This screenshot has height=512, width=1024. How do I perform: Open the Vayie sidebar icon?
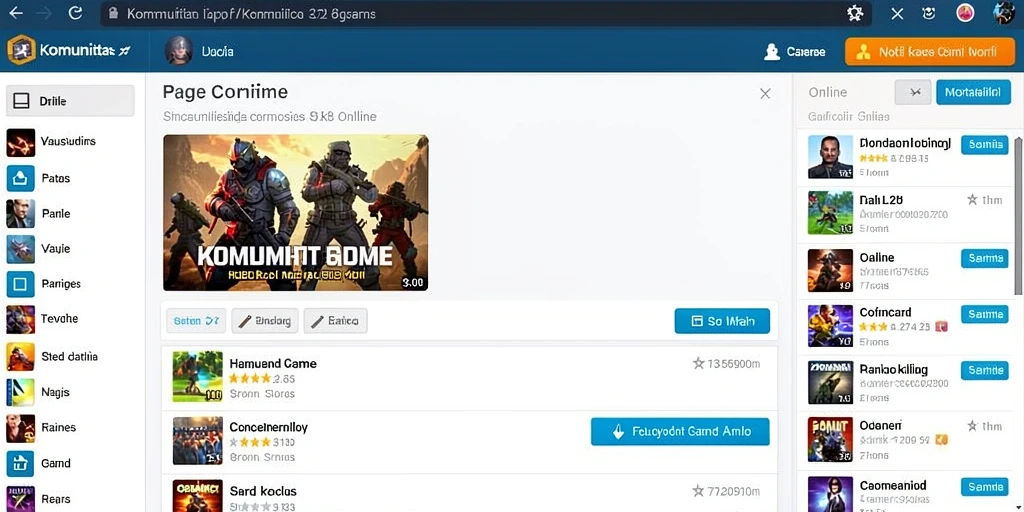click(x=20, y=249)
